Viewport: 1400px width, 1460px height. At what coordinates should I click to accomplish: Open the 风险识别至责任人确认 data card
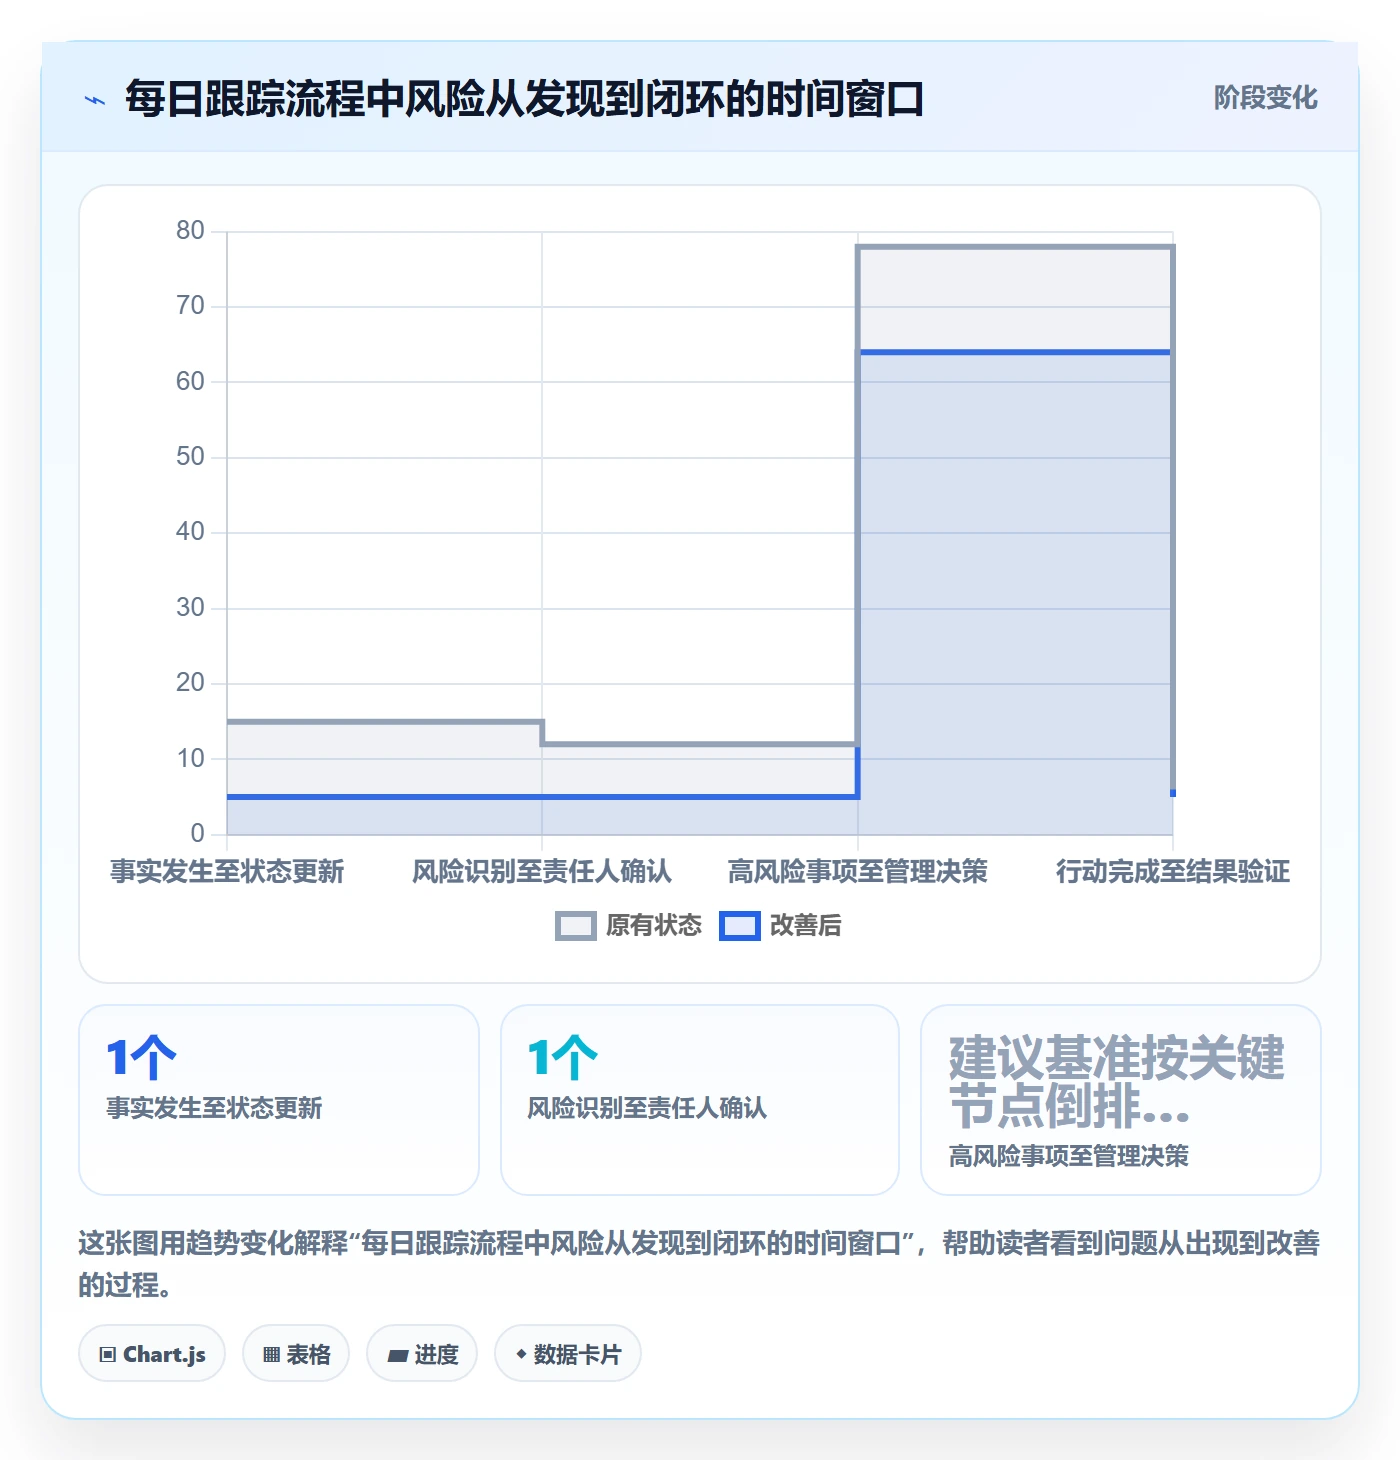(700, 1100)
